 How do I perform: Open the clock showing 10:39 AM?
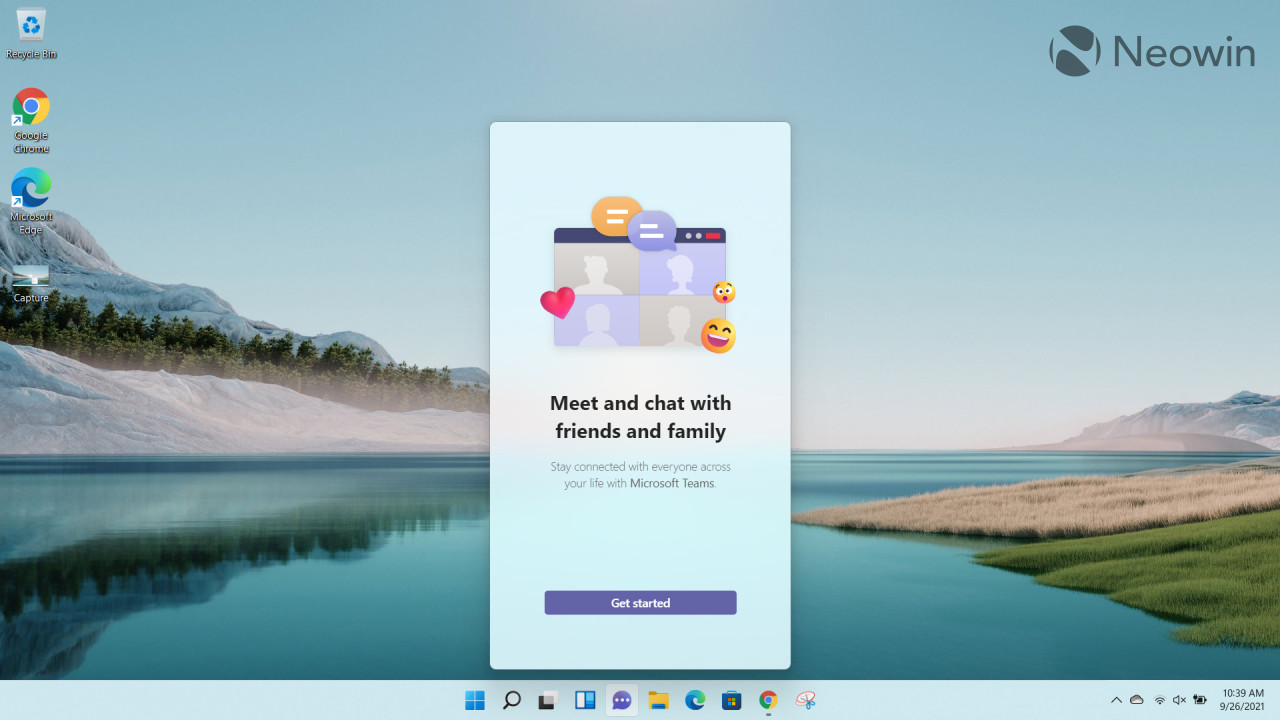pyautogui.click(x=1242, y=700)
